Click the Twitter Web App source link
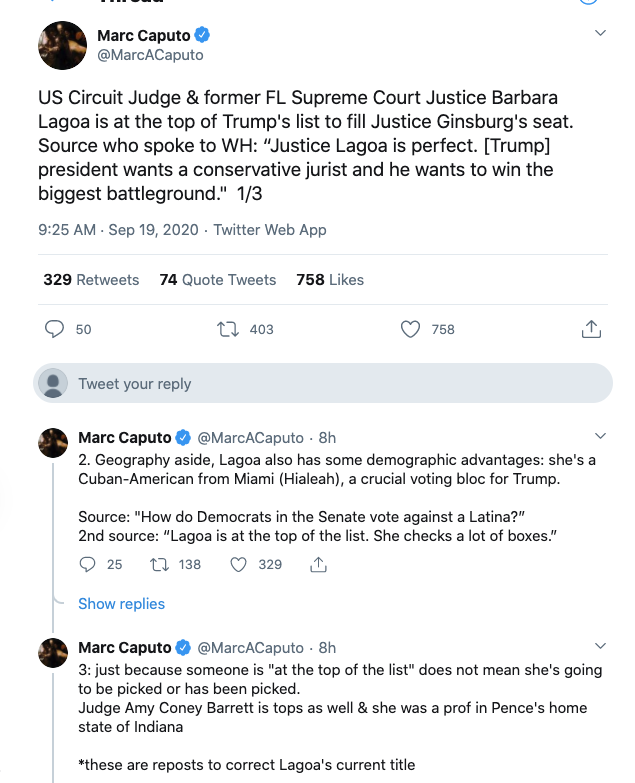 coord(270,230)
